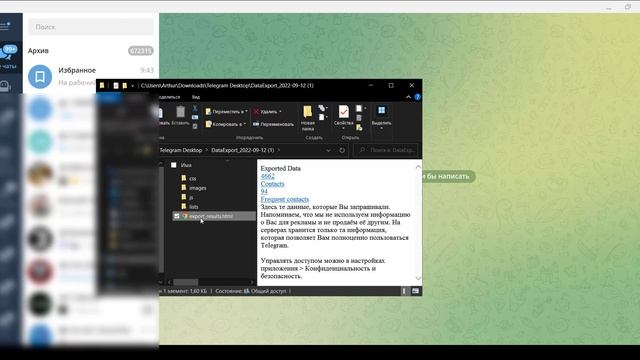The image size is (640, 360).
Task: Click the DataExport_2022-09-12 (1) breadcrumb
Action: click(x=242, y=150)
